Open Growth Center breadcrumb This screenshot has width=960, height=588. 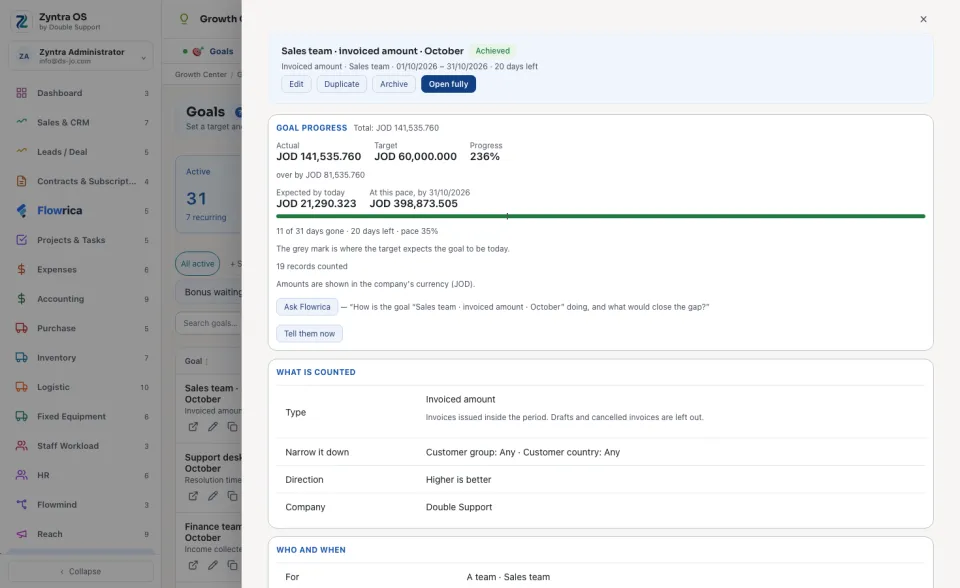[201, 75]
